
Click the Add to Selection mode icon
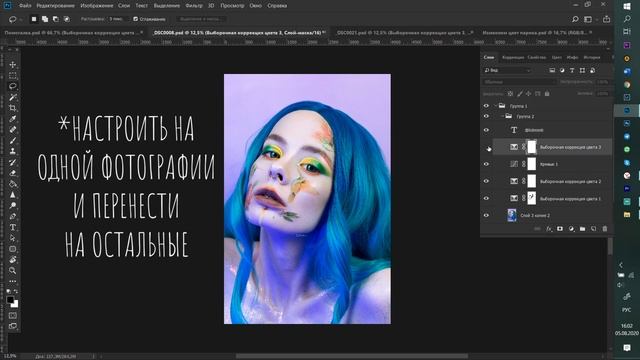click(x=45, y=19)
